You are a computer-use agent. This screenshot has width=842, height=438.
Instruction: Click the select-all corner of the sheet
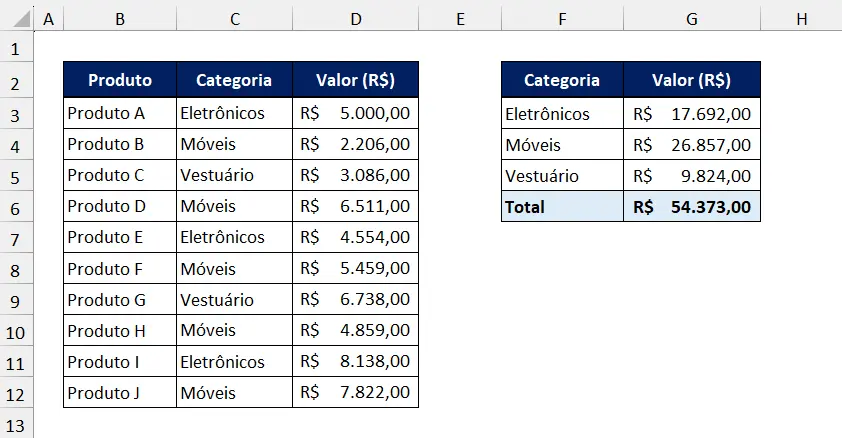(x=16, y=18)
